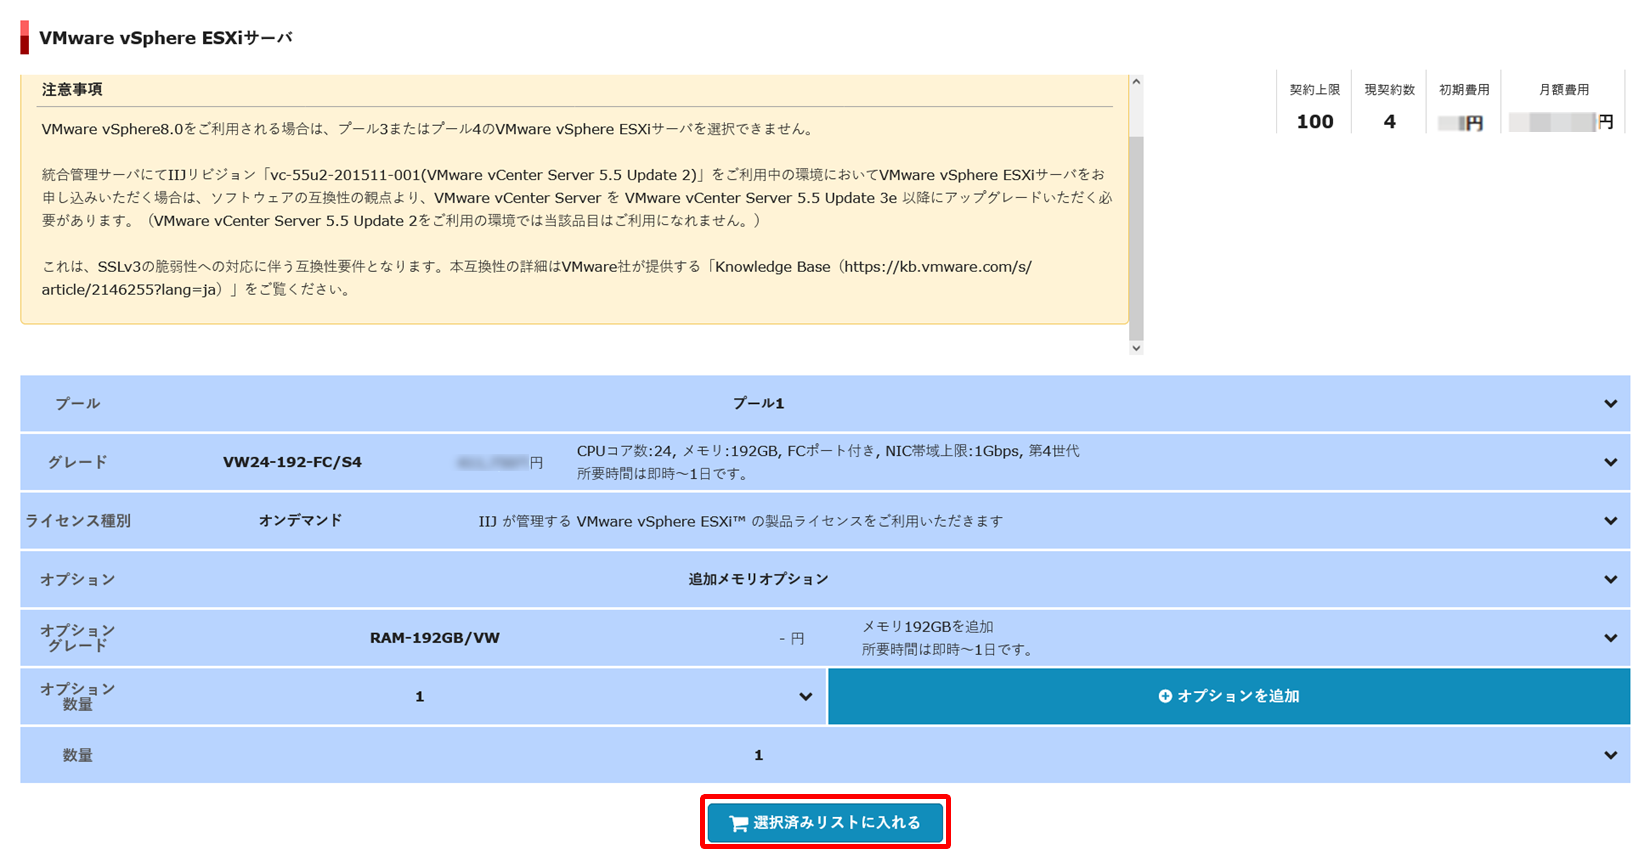Click the Knowledge Base URL text
Screen dimensions: 1650x862
click(537, 278)
